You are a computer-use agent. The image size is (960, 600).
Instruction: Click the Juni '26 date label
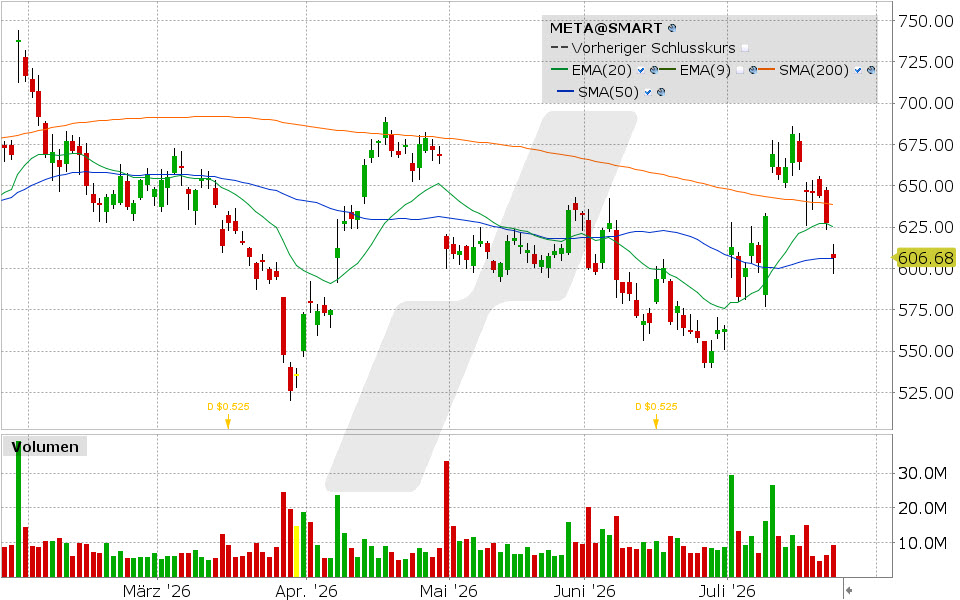584,591
